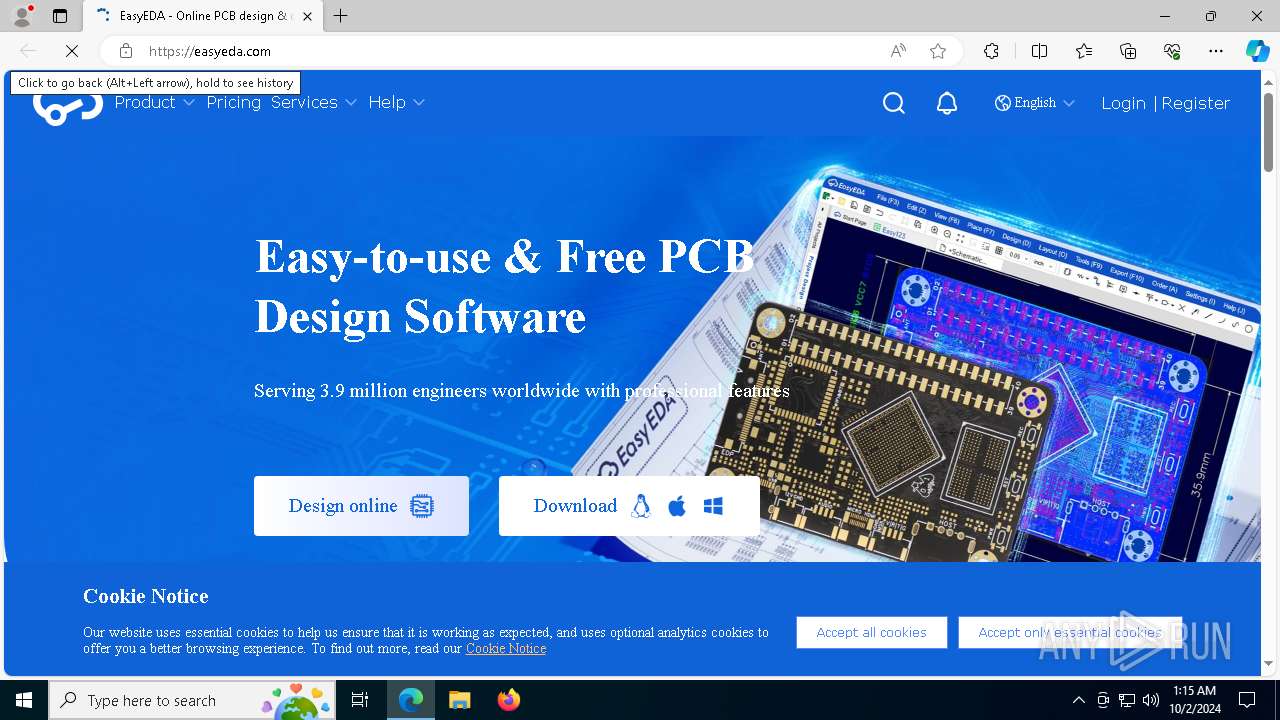This screenshot has height=720, width=1280.
Task: Open Tab actions menu icon
Action: [60, 16]
